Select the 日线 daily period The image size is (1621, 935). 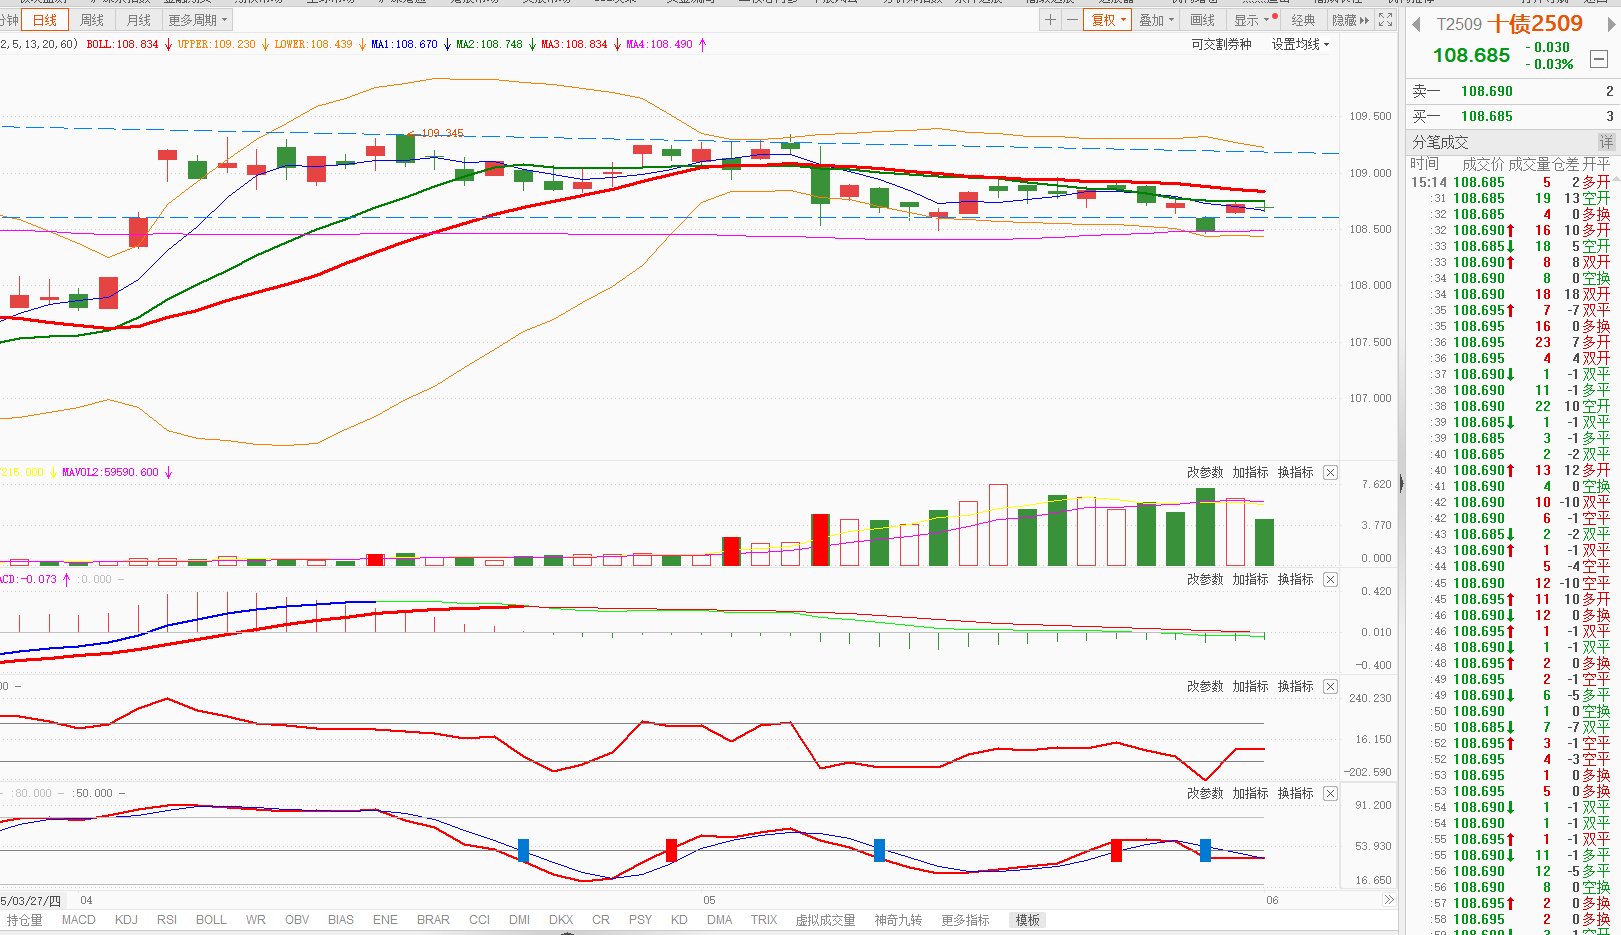(x=45, y=20)
